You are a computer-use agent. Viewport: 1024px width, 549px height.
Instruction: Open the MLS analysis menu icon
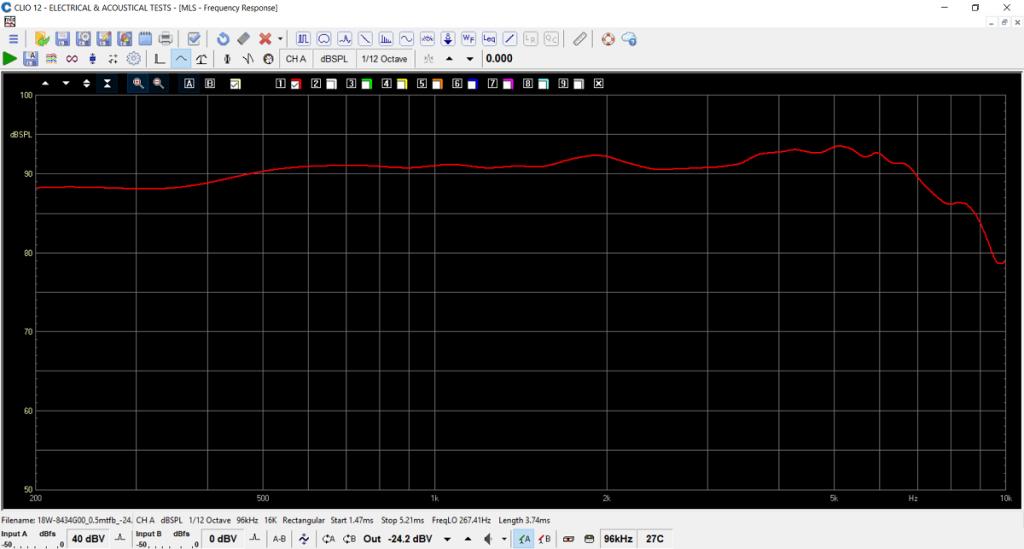[303, 39]
